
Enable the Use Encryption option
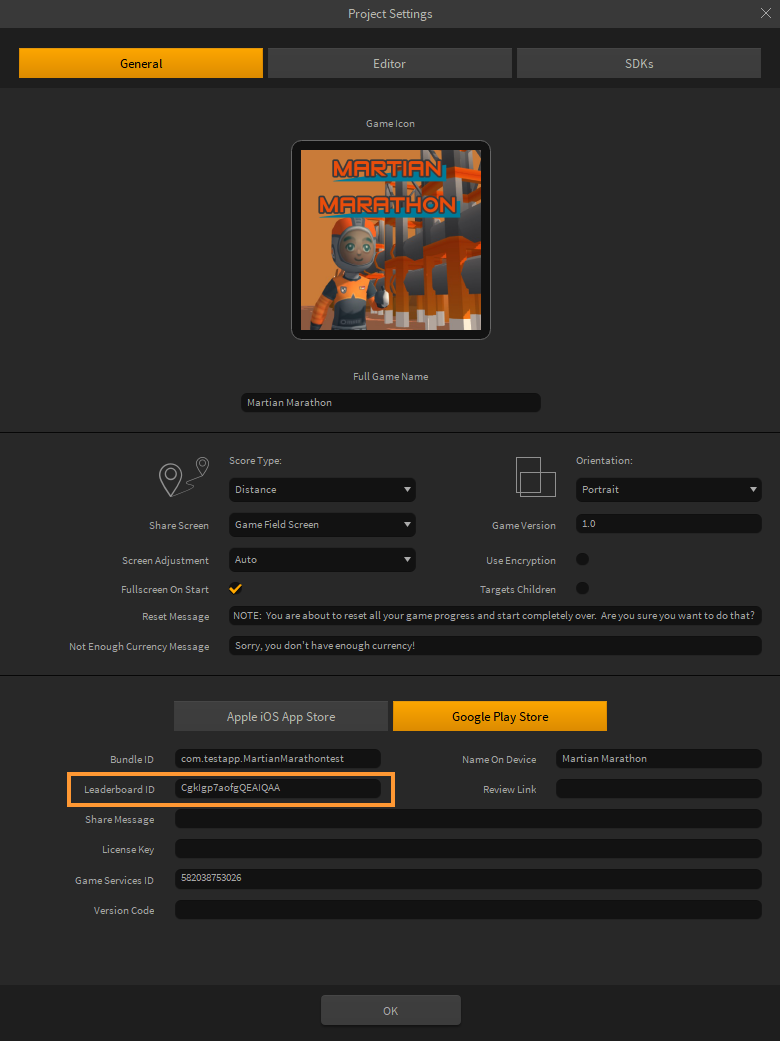[x=582, y=559]
